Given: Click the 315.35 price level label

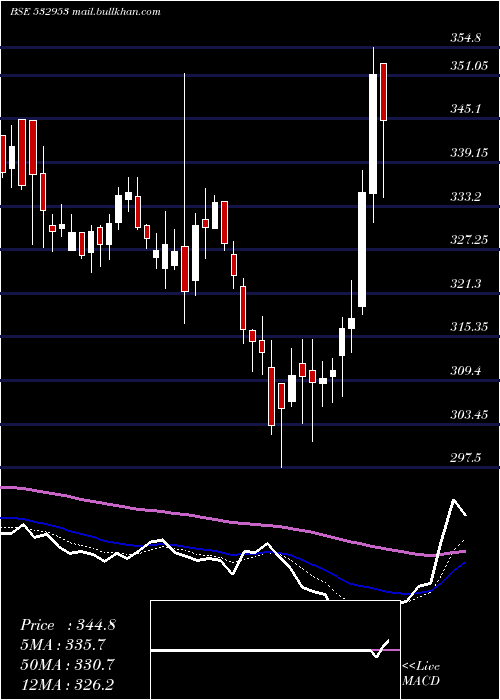Looking at the screenshot, I should coord(469,327).
